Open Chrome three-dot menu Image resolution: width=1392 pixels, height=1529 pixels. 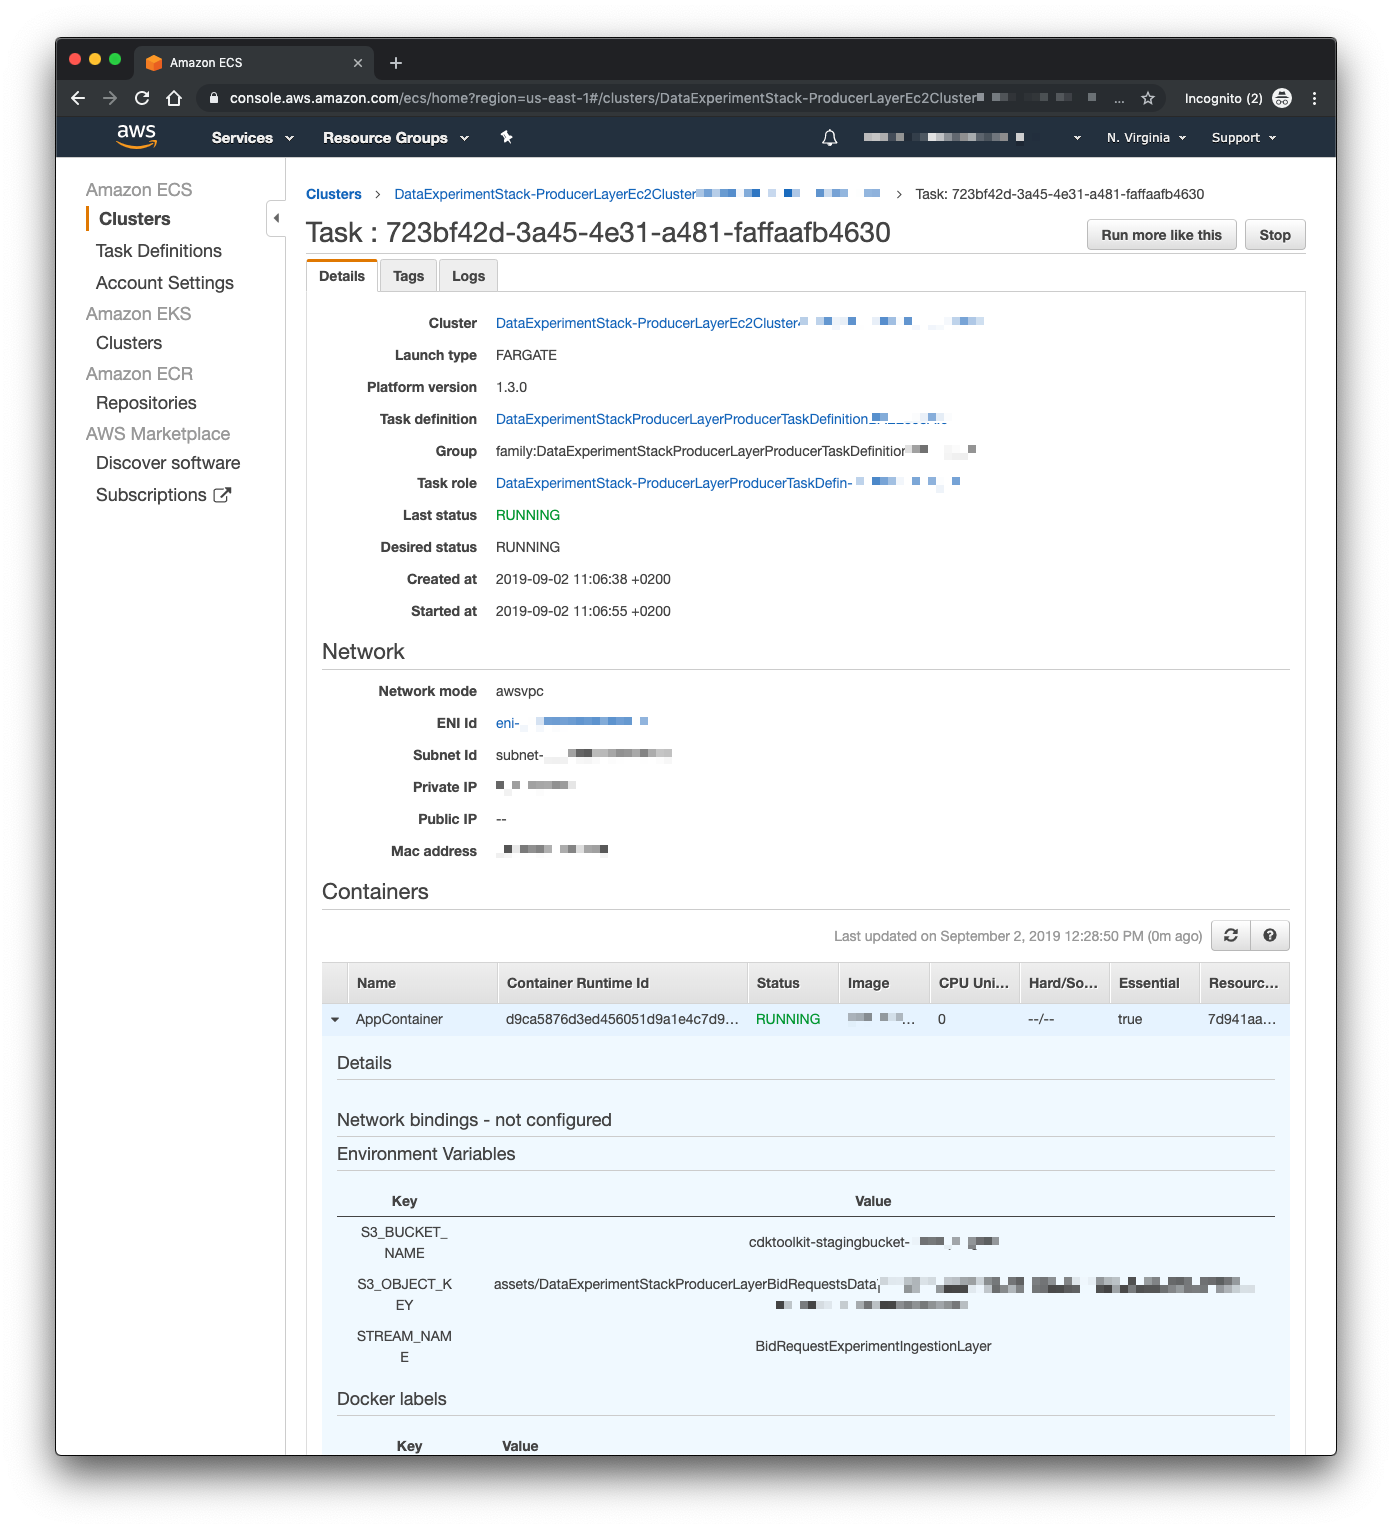(x=1314, y=98)
